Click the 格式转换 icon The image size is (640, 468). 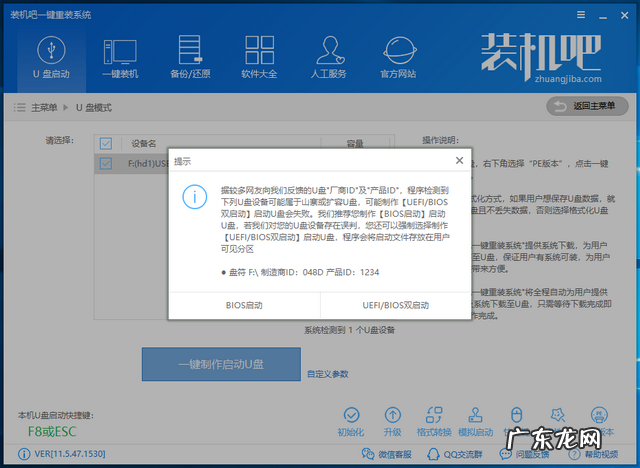click(x=434, y=415)
